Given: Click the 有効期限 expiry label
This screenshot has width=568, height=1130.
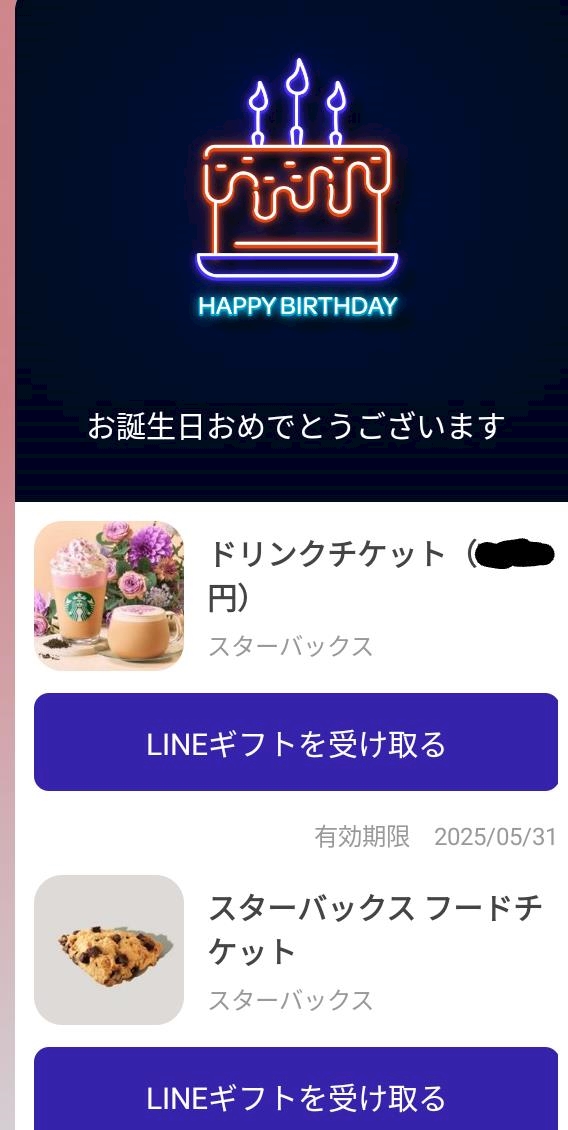Looking at the screenshot, I should [x=362, y=837].
